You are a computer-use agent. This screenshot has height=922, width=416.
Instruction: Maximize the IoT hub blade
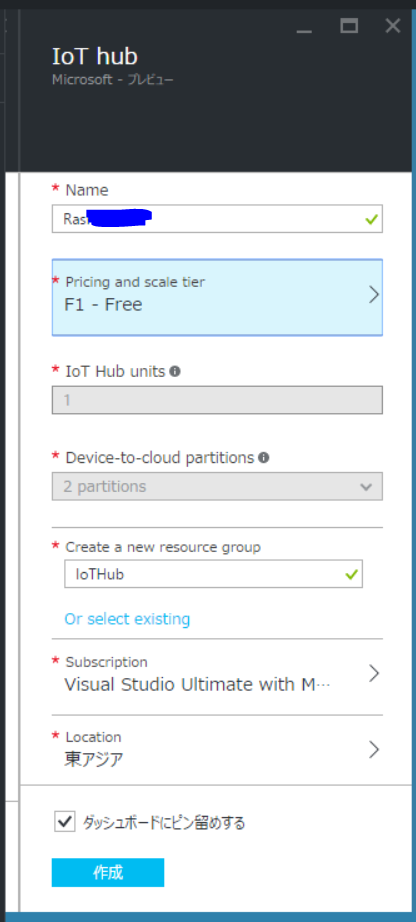coord(349,25)
